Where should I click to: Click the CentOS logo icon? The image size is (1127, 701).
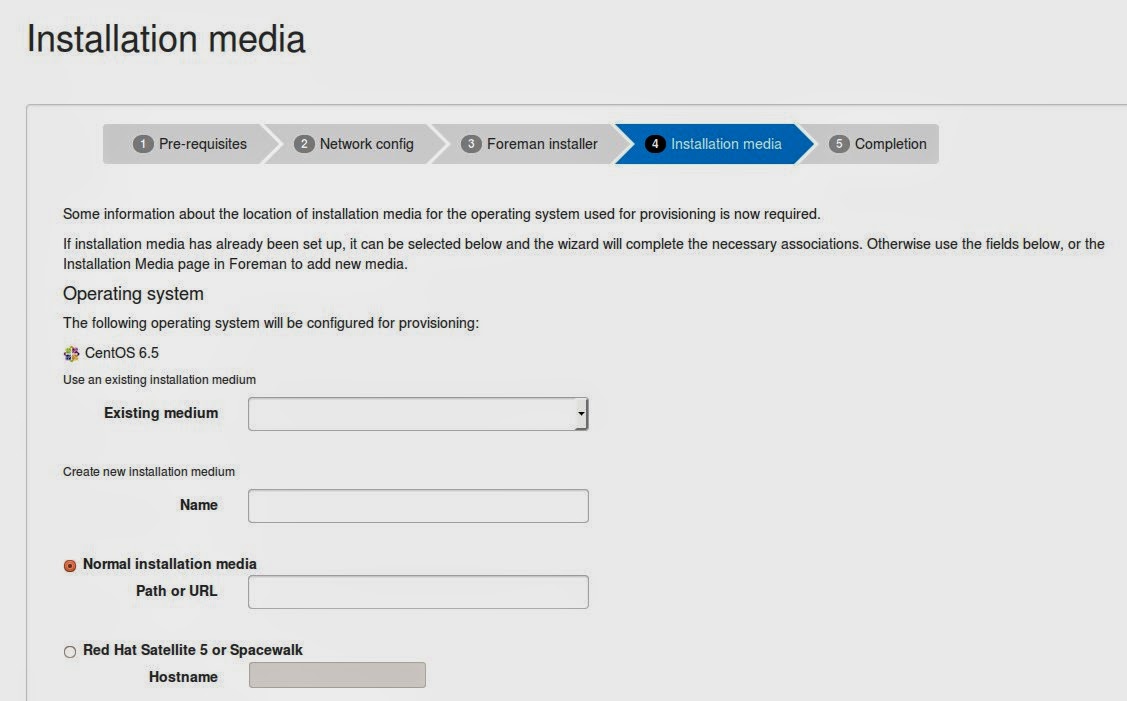pyautogui.click(x=71, y=353)
